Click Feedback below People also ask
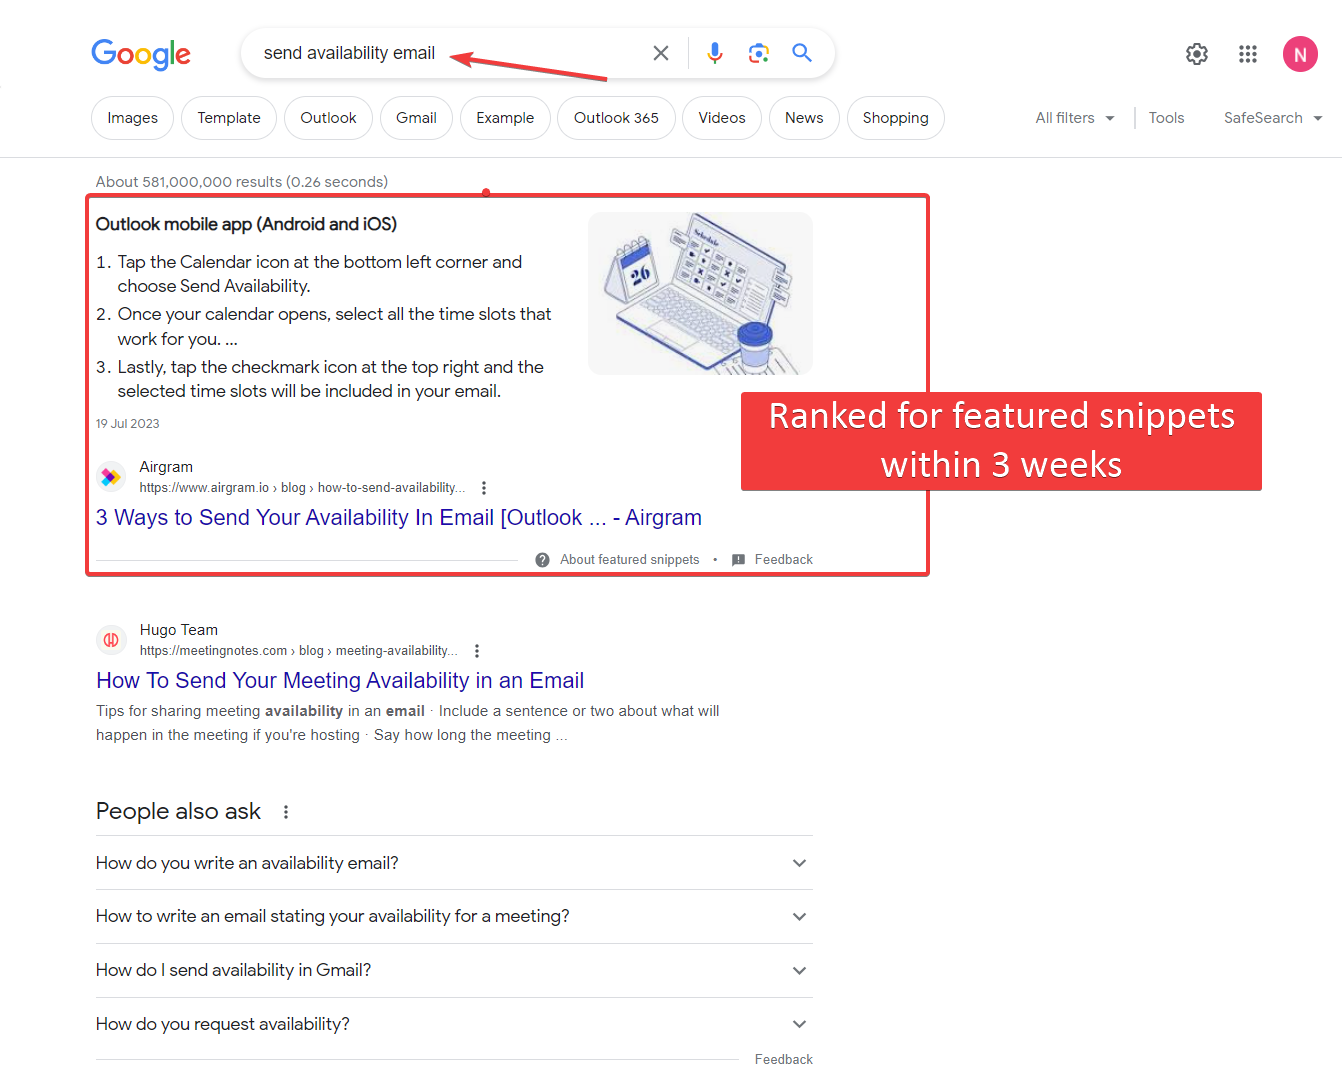Image resolution: width=1342 pixels, height=1070 pixels. (x=784, y=1060)
